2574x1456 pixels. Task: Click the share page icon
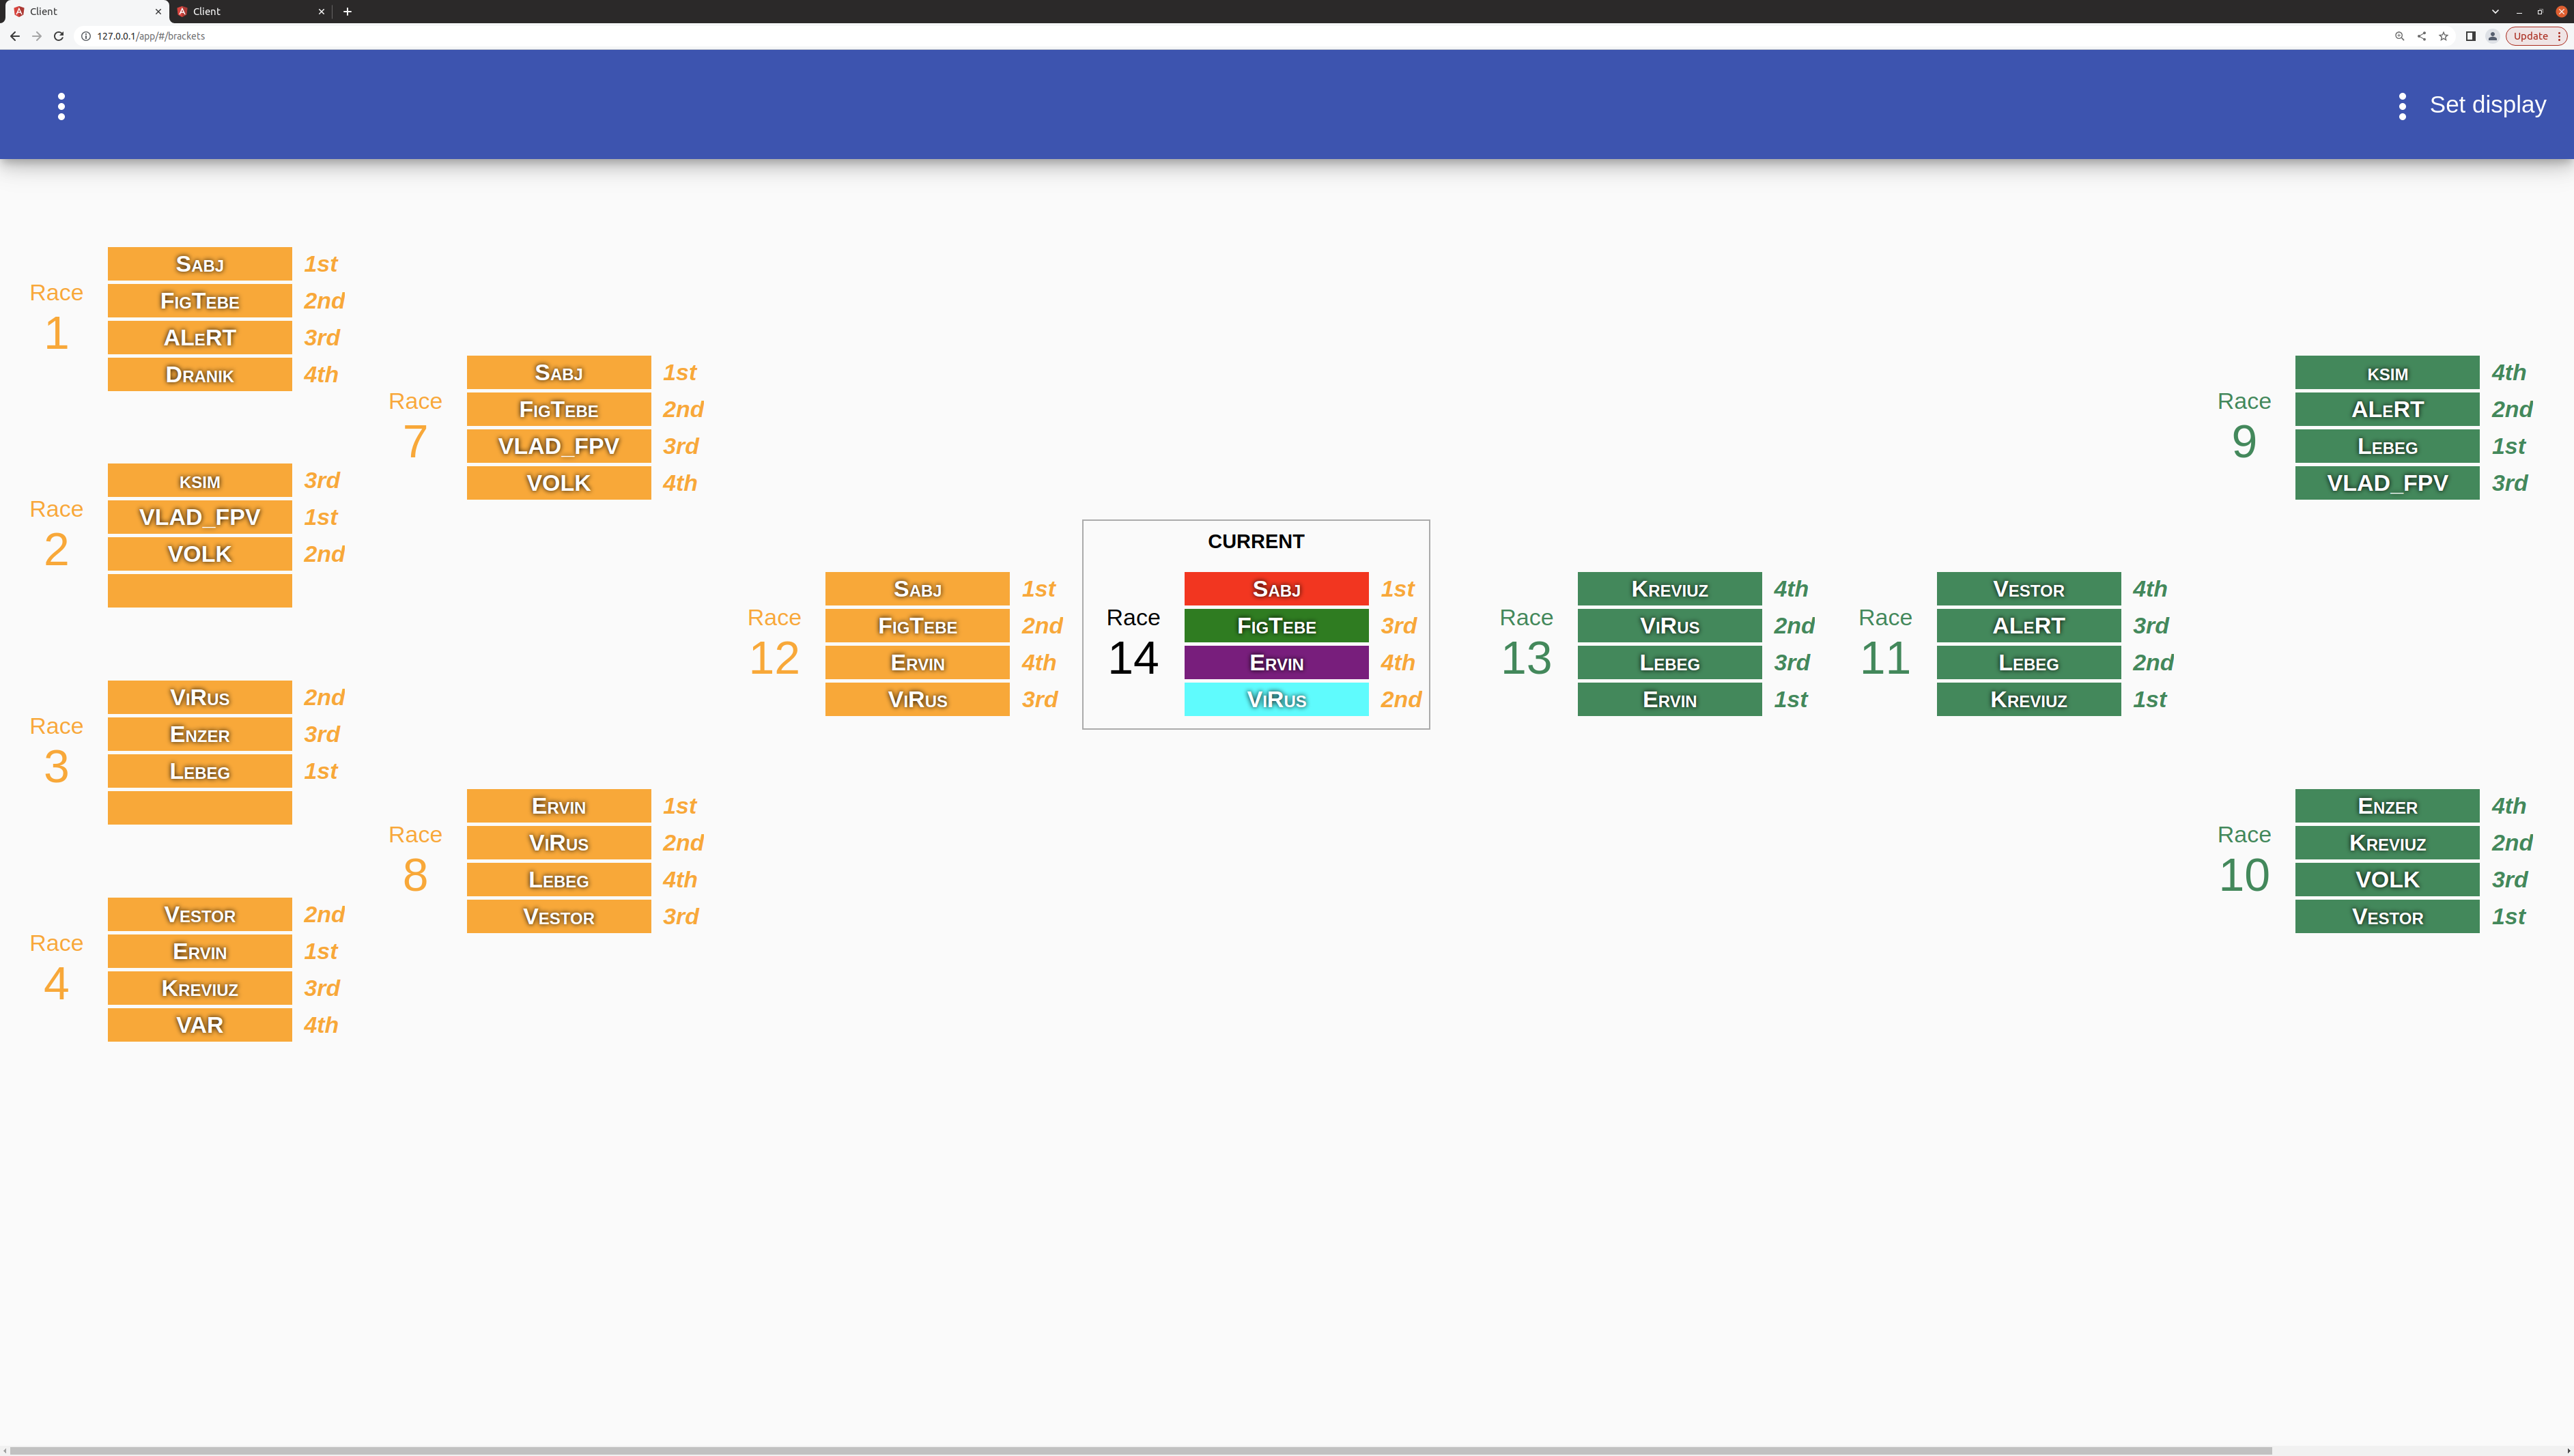[2421, 36]
